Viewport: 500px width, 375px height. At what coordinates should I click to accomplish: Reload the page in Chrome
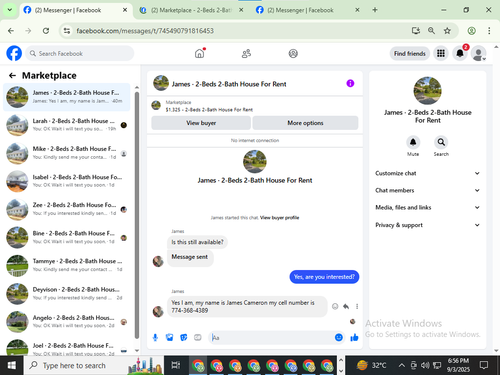click(x=46, y=31)
